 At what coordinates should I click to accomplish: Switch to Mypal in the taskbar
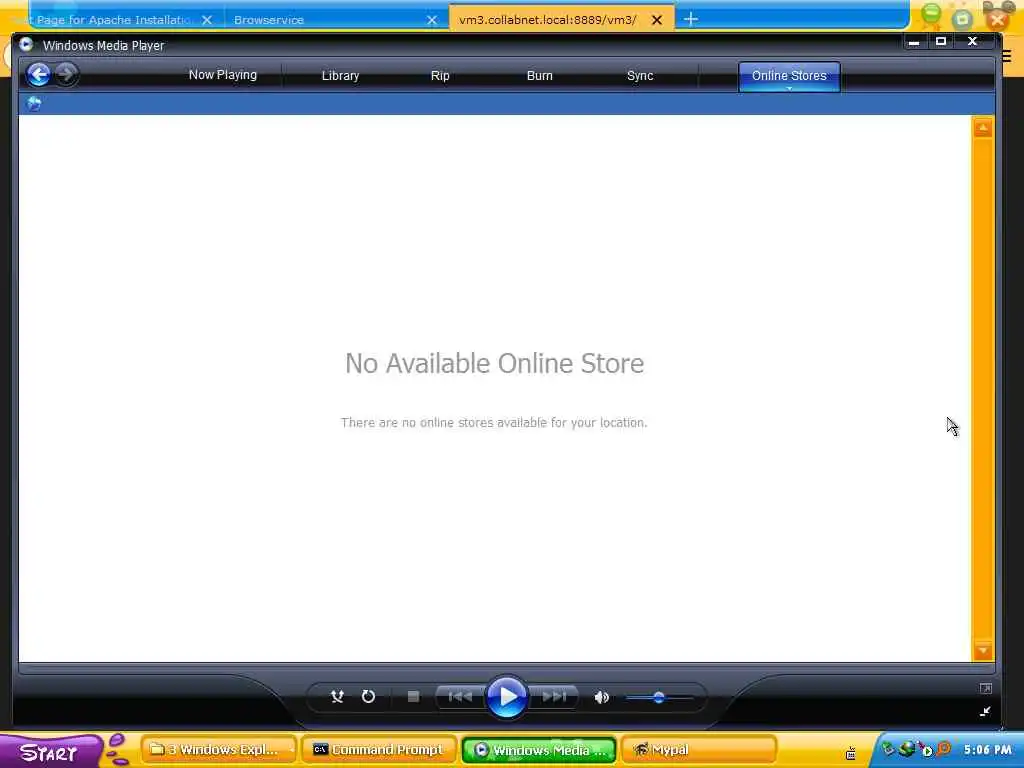pyautogui.click(x=699, y=750)
